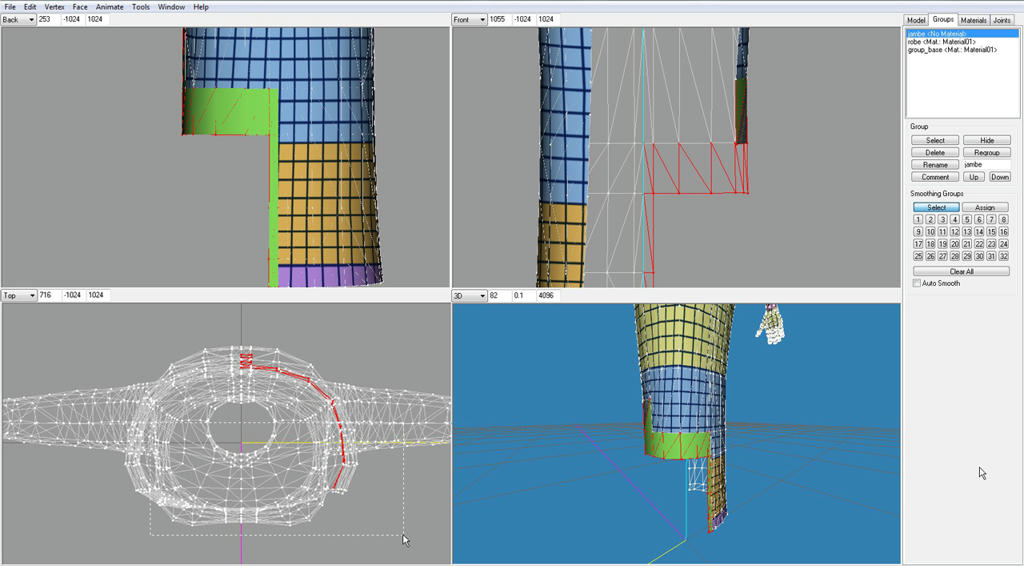1024x566 pixels.
Task: Switch to the Joints tab
Action: click(x=1002, y=20)
